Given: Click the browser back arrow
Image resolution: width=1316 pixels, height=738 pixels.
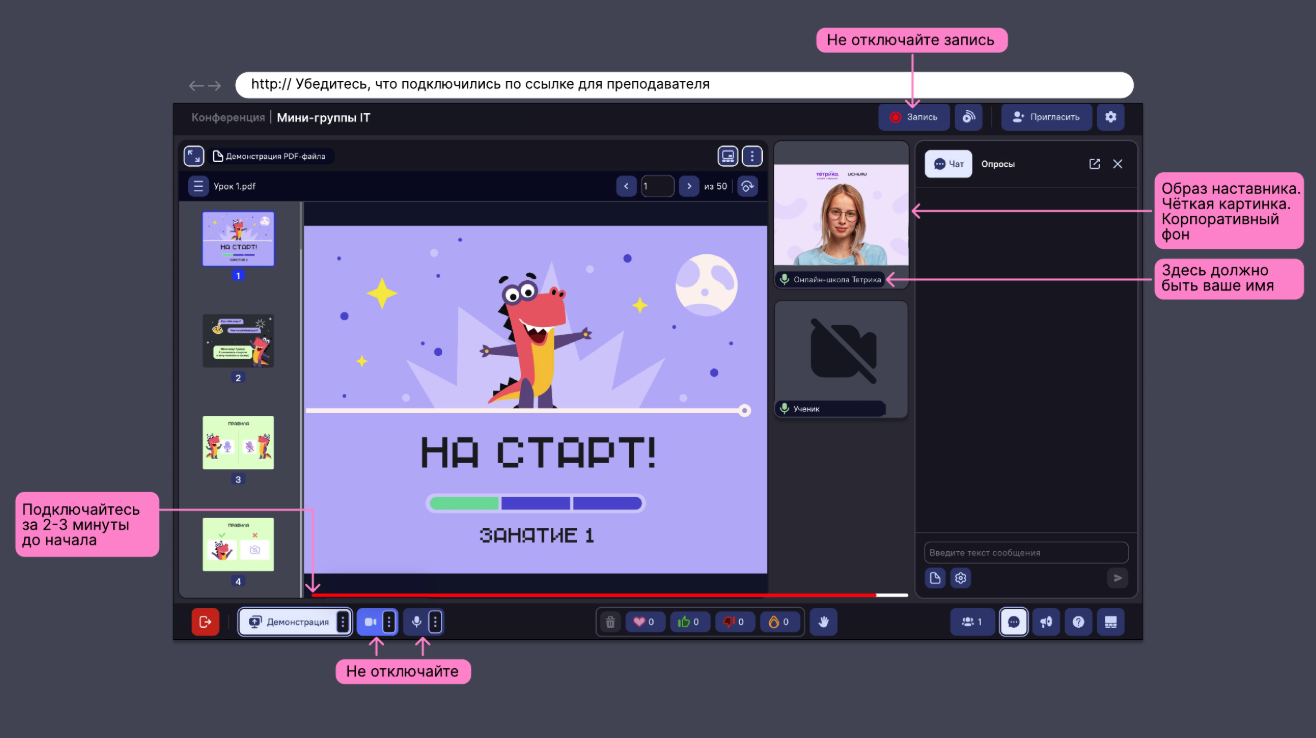Looking at the screenshot, I should coord(196,86).
